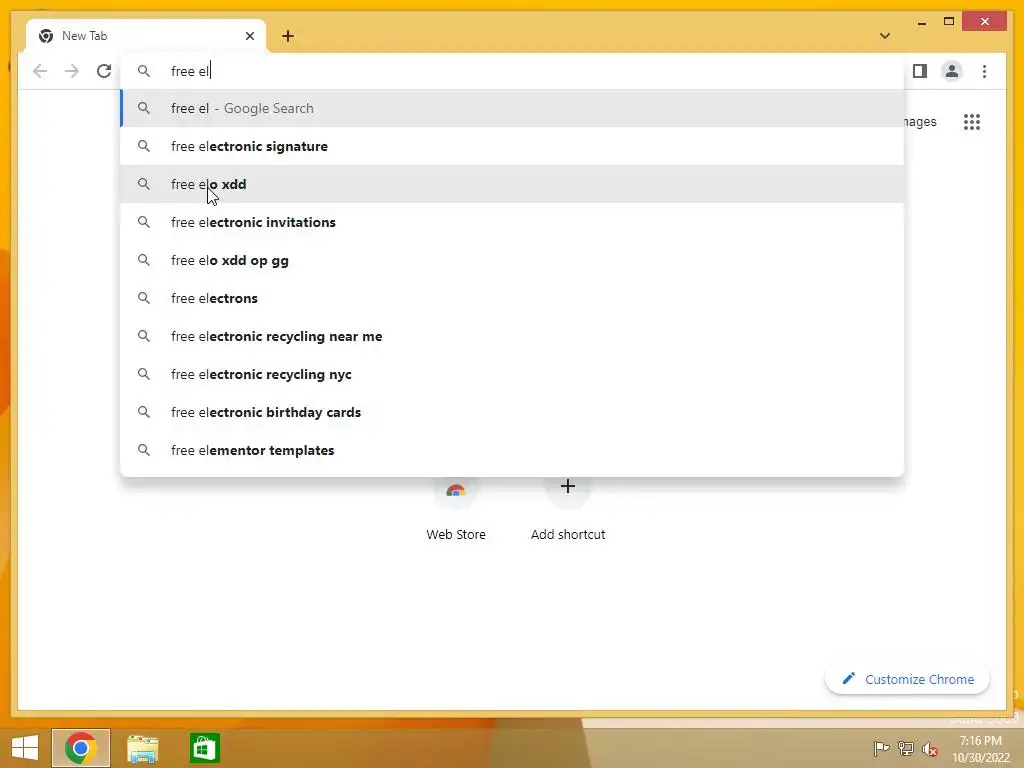
Task: Open Chrome's three-dot menu
Action: [x=984, y=71]
